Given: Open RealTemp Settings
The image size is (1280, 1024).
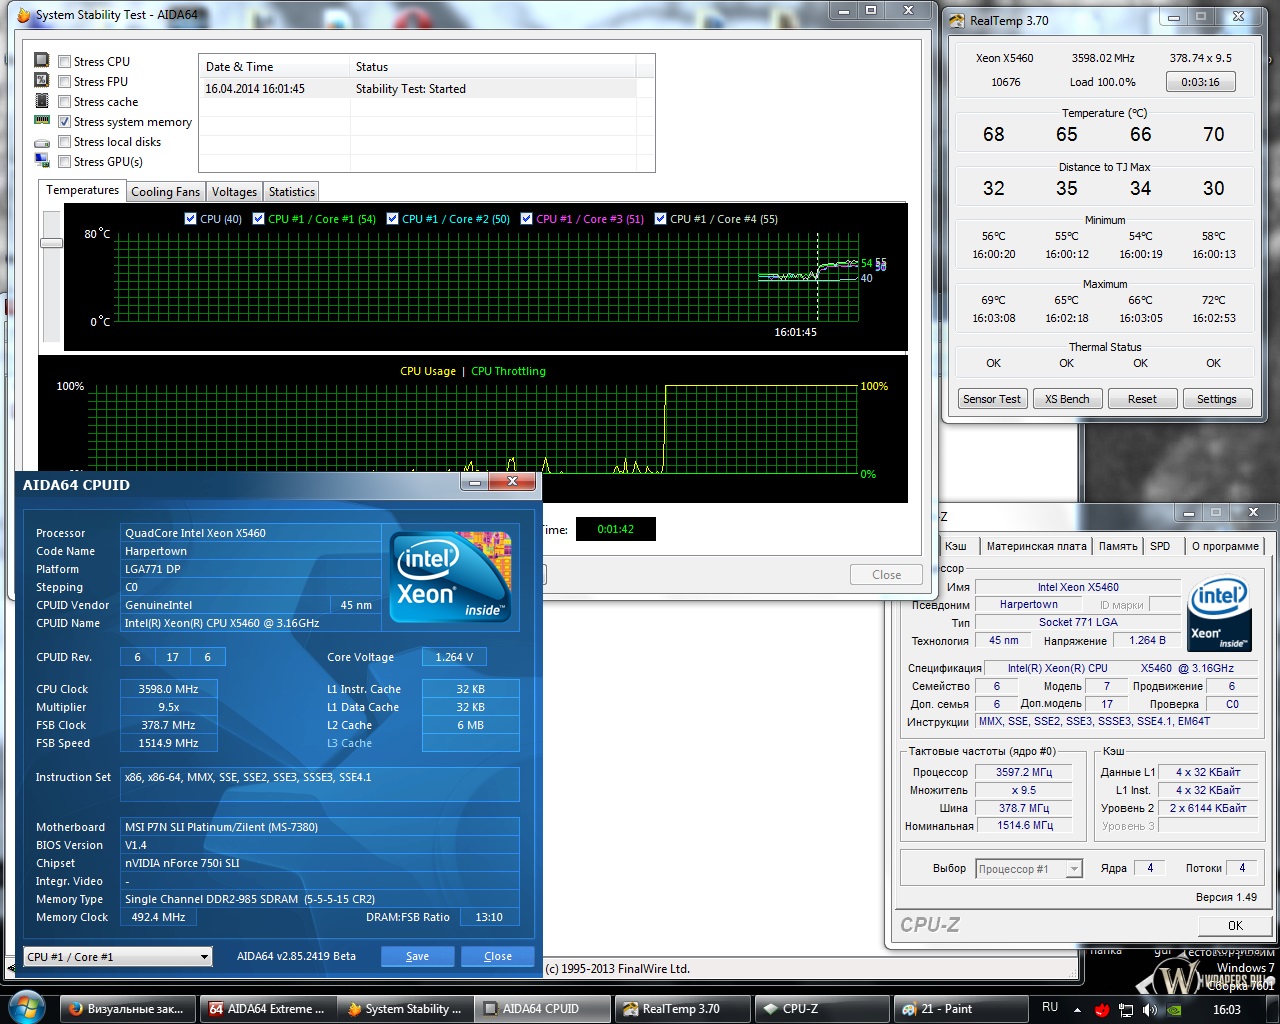Looking at the screenshot, I should coord(1217,399).
